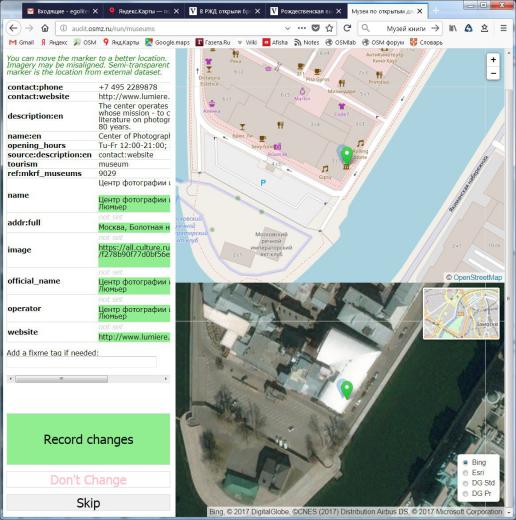Select the DG Std imagery layer
Screen dimensions: 516x520
point(466,483)
